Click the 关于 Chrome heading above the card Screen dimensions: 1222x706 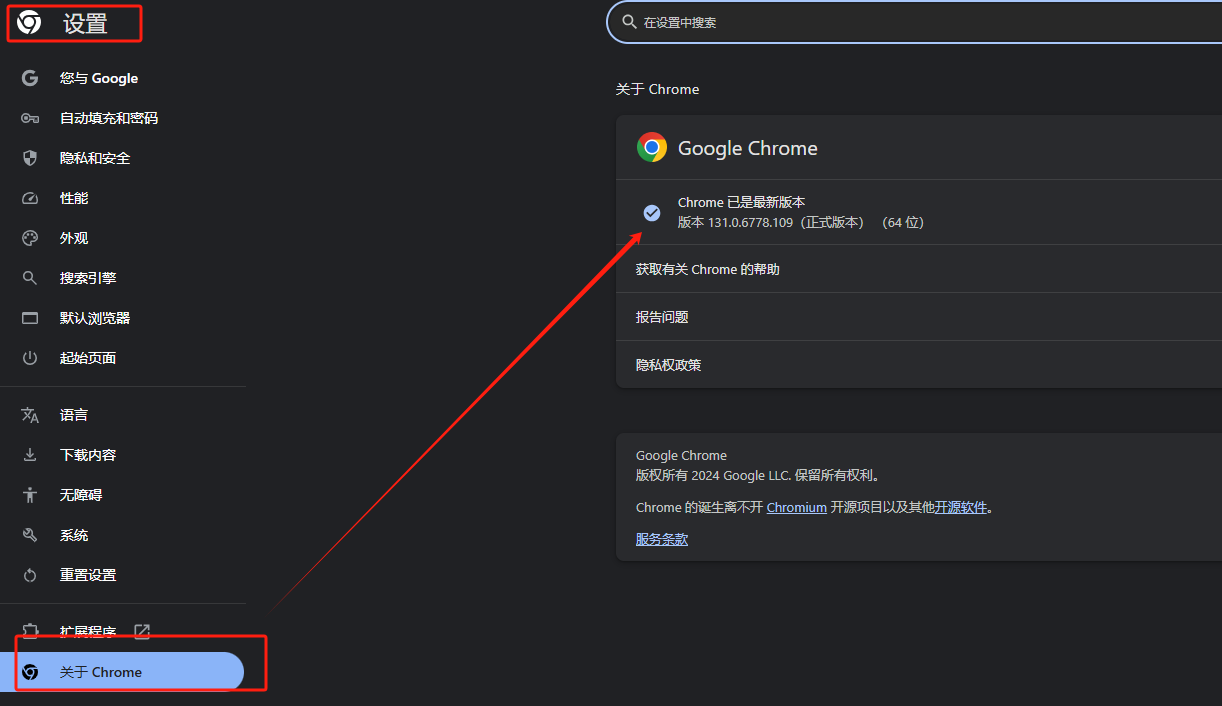(x=657, y=89)
